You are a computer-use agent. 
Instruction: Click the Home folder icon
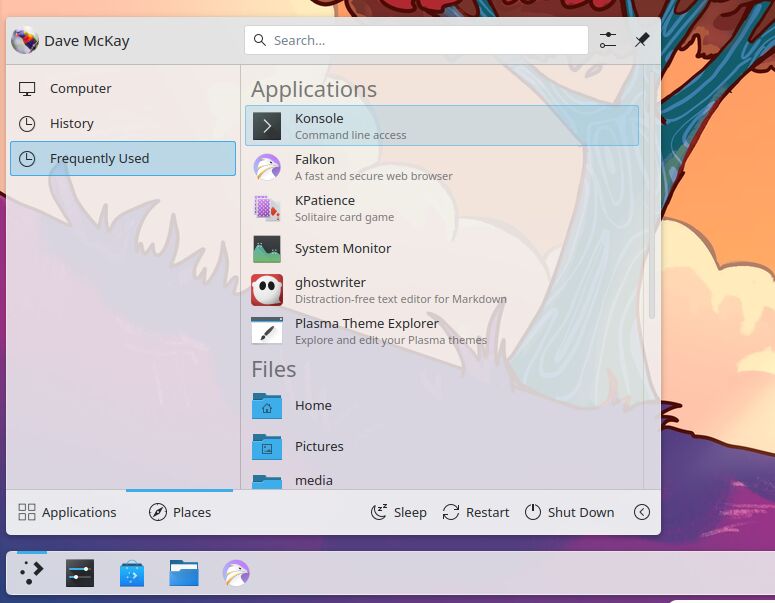267,406
